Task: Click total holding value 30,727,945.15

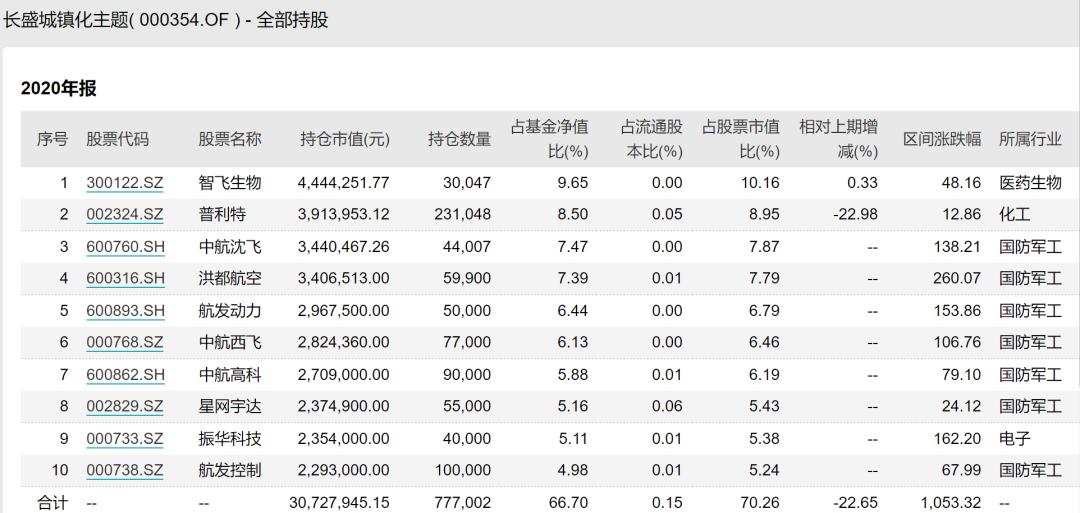Action: point(340,503)
